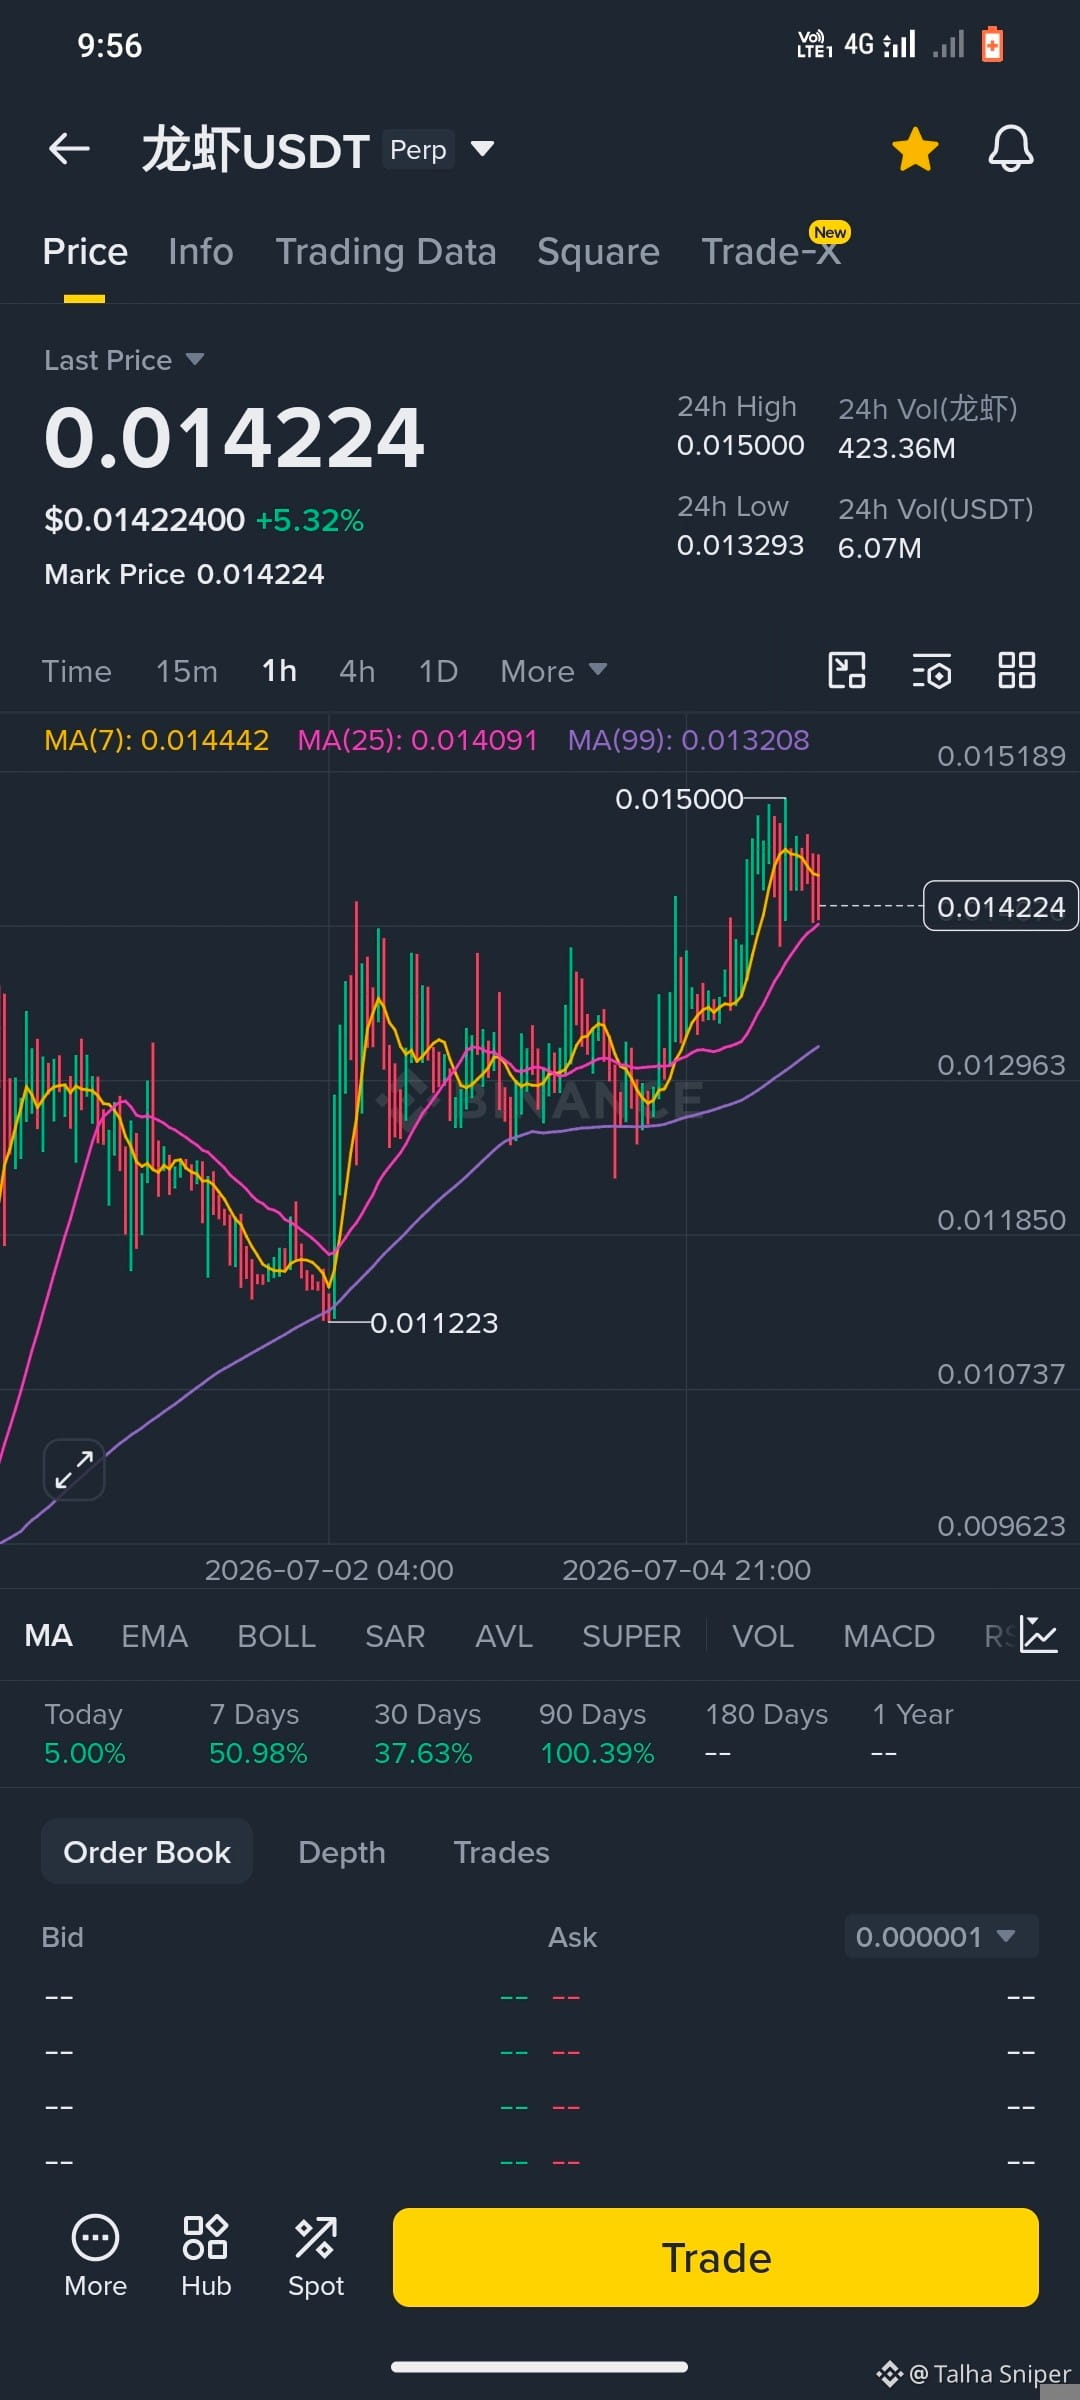Tap the MA(25) value legend
Screen dimensions: 1080x2400
[418, 740]
